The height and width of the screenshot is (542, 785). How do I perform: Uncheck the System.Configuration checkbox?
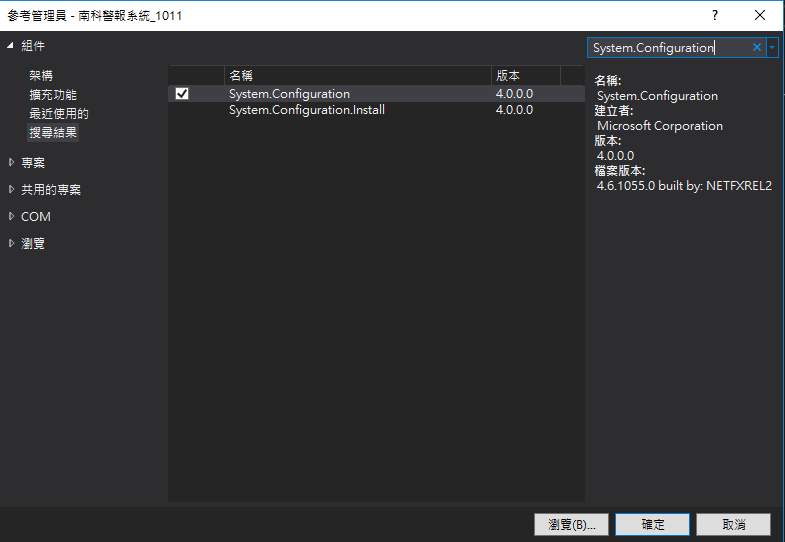click(182, 94)
